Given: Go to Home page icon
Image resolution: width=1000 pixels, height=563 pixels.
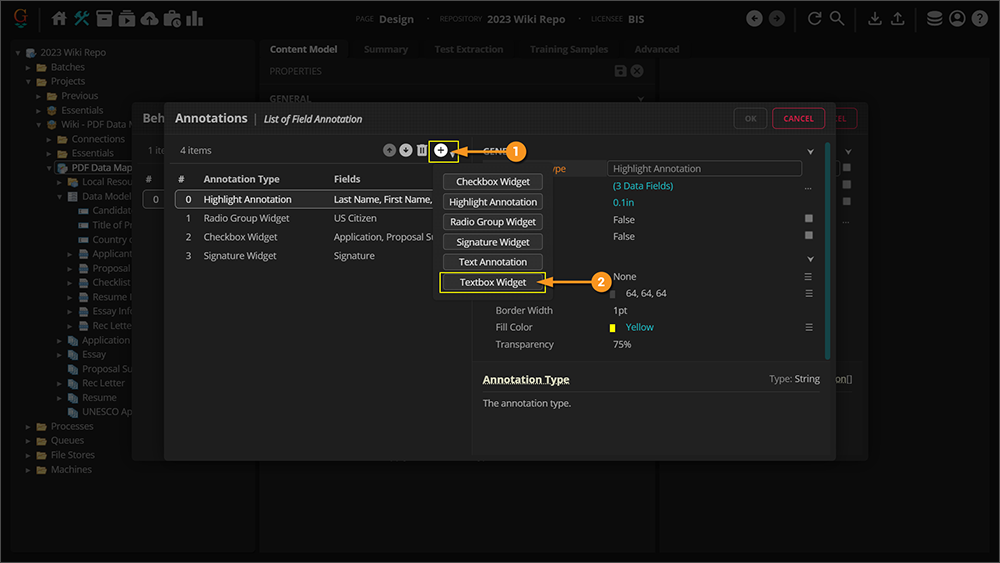Looking at the screenshot, I should (60, 18).
